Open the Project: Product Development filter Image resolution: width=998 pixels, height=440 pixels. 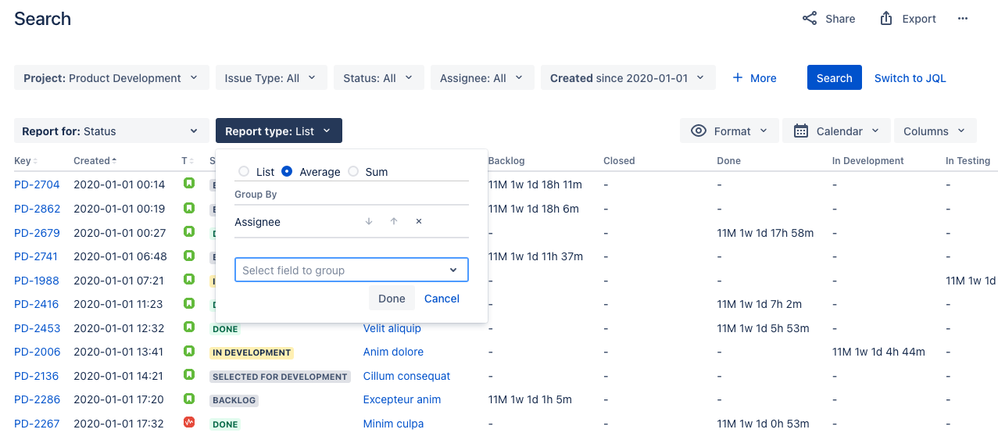tap(111, 78)
